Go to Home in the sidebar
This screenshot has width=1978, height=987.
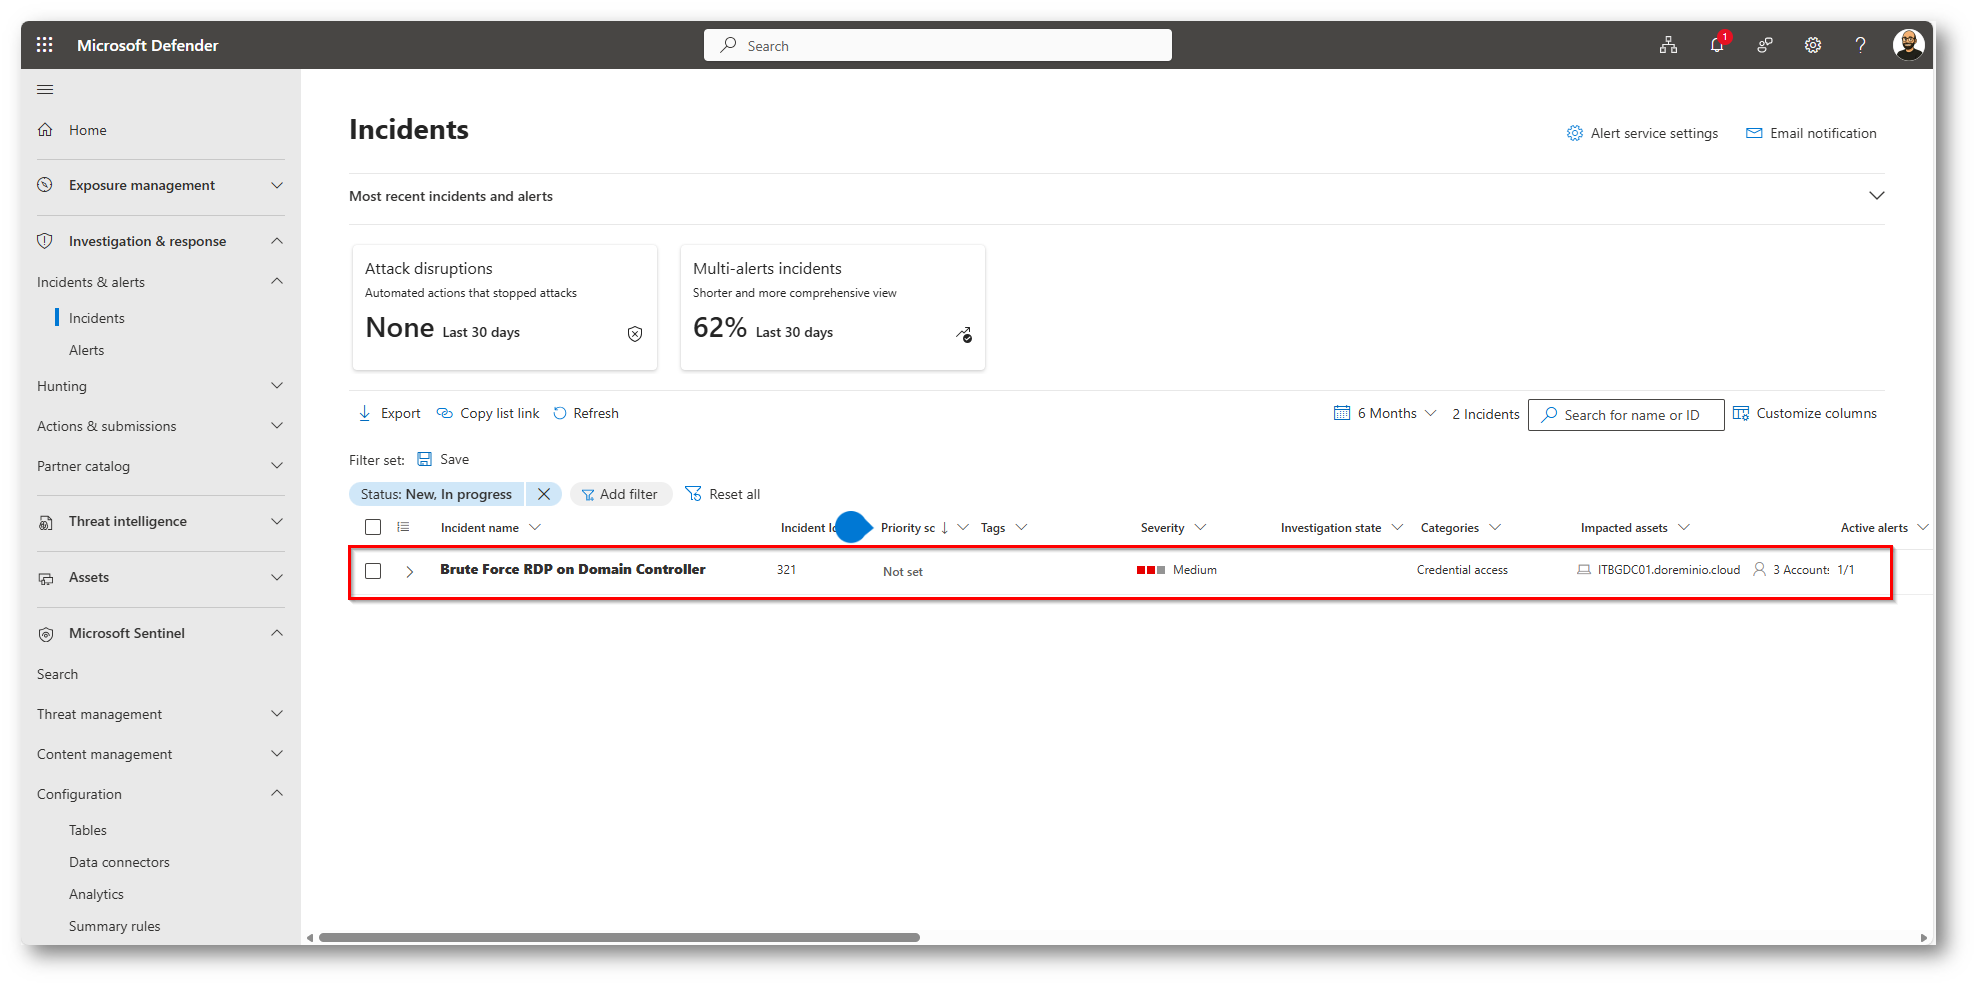pyautogui.click(x=87, y=130)
